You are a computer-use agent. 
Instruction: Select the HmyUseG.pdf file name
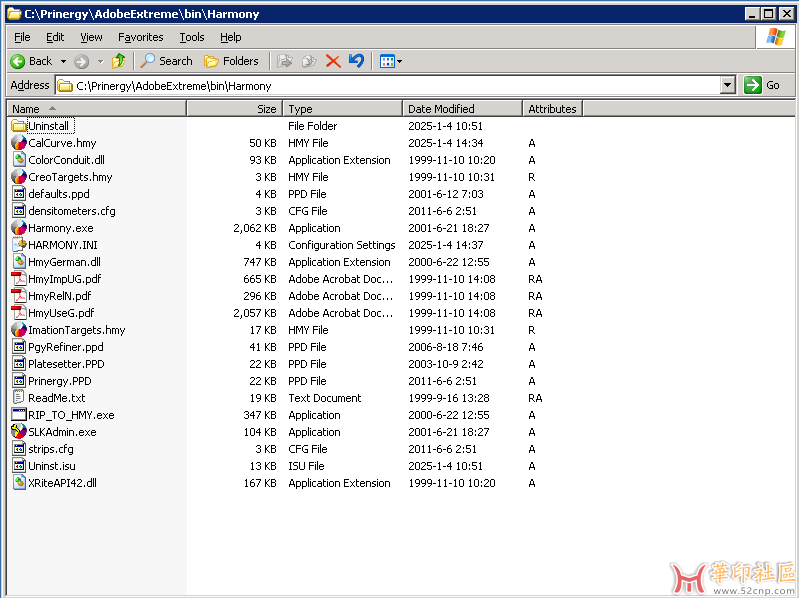click(x=61, y=313)
